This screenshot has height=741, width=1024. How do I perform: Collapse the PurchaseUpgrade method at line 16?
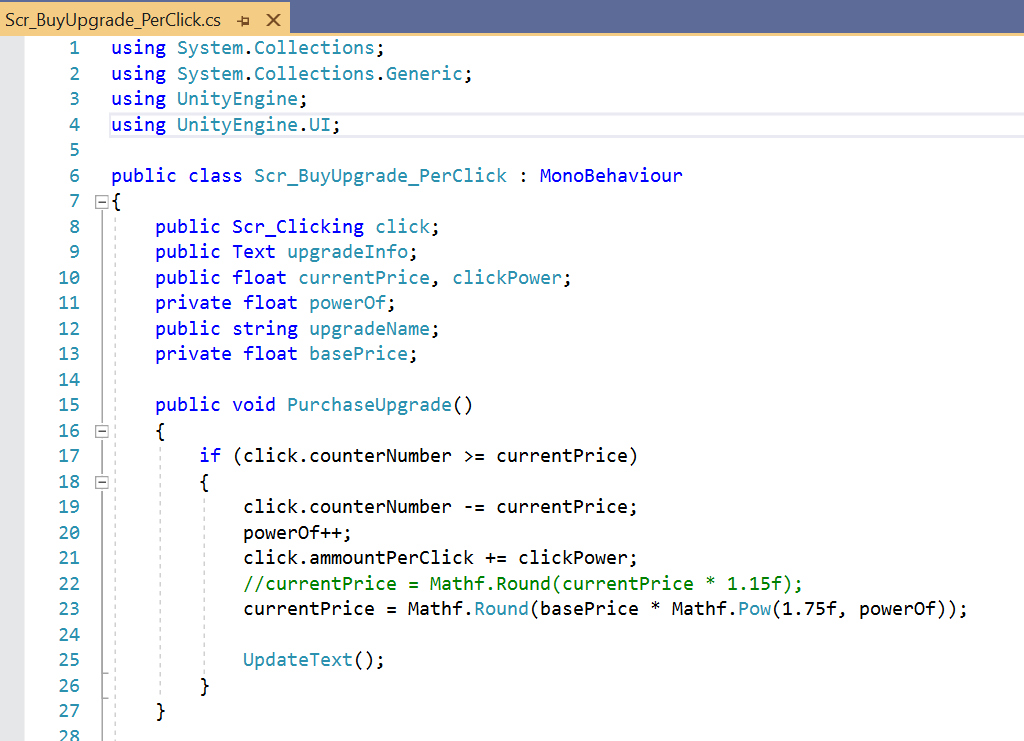[100, 431]
